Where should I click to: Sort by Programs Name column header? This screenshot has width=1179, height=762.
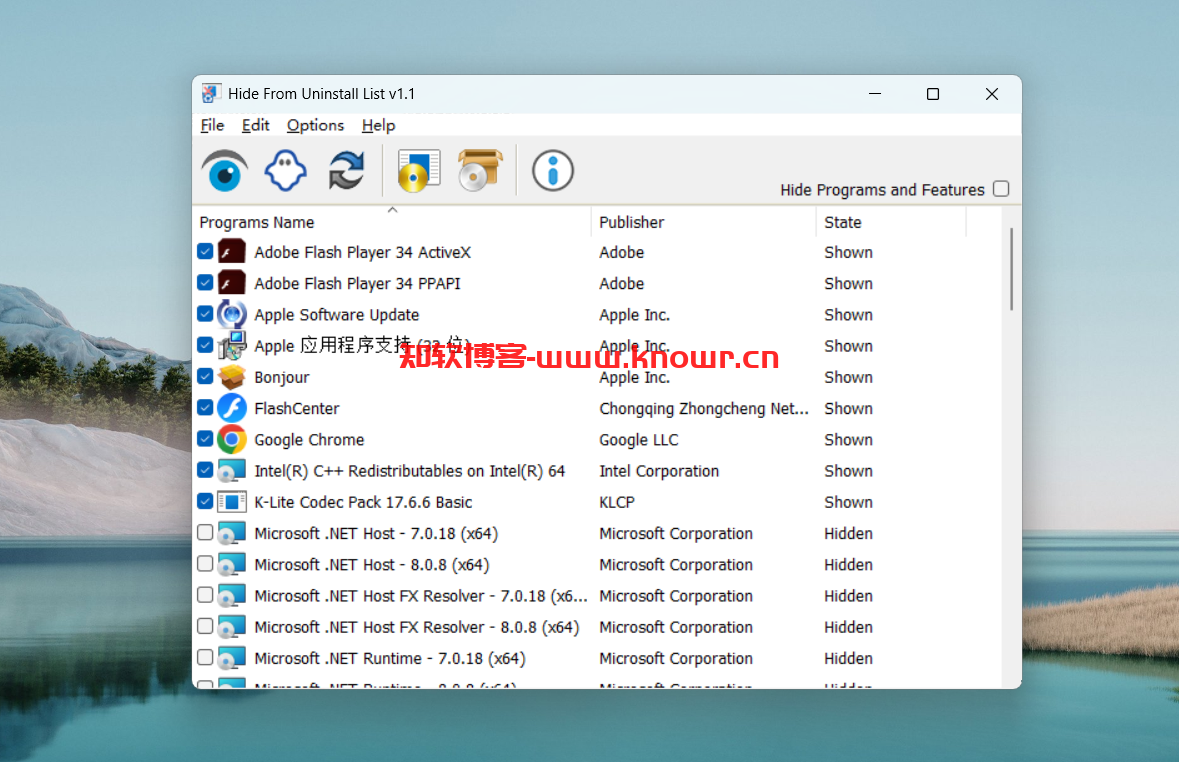[x=392, y=223]
